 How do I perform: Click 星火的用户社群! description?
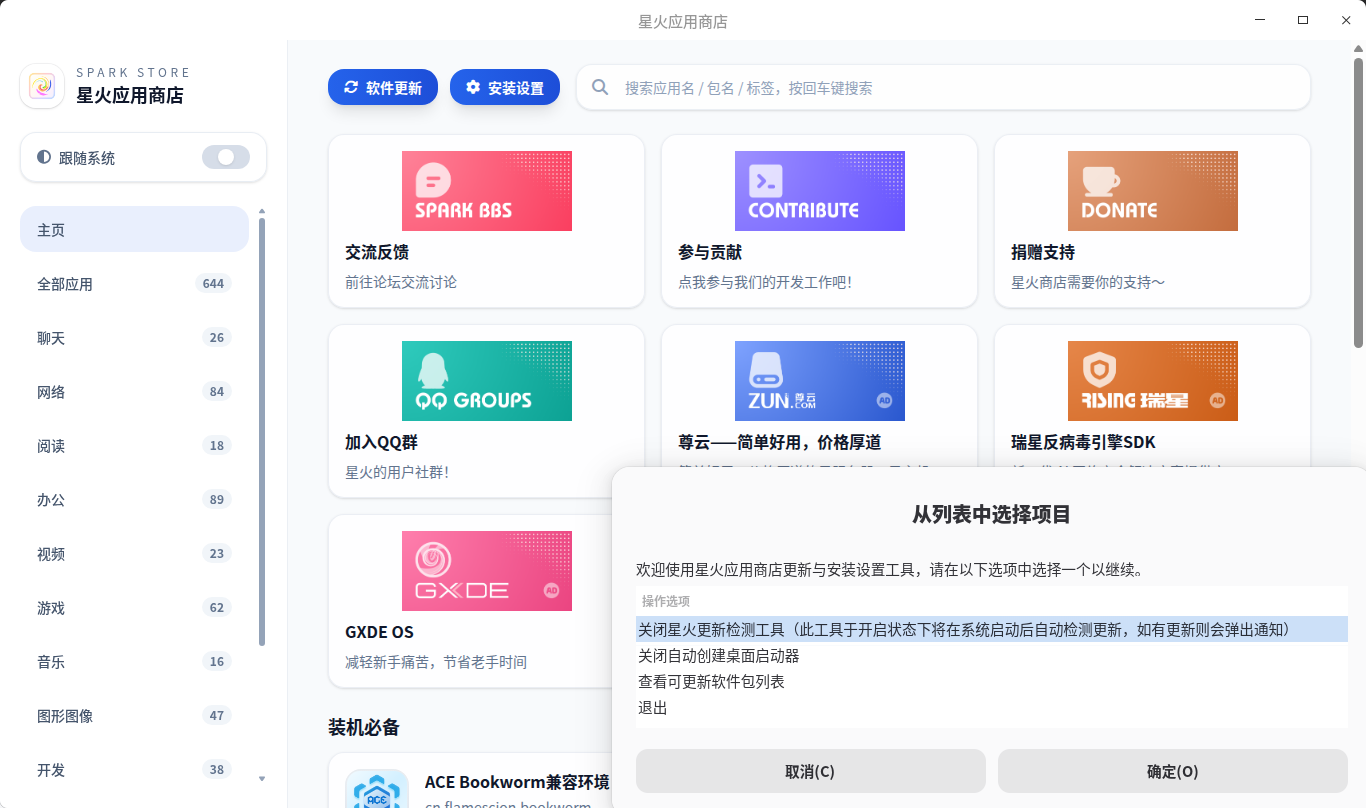point(397,472)
